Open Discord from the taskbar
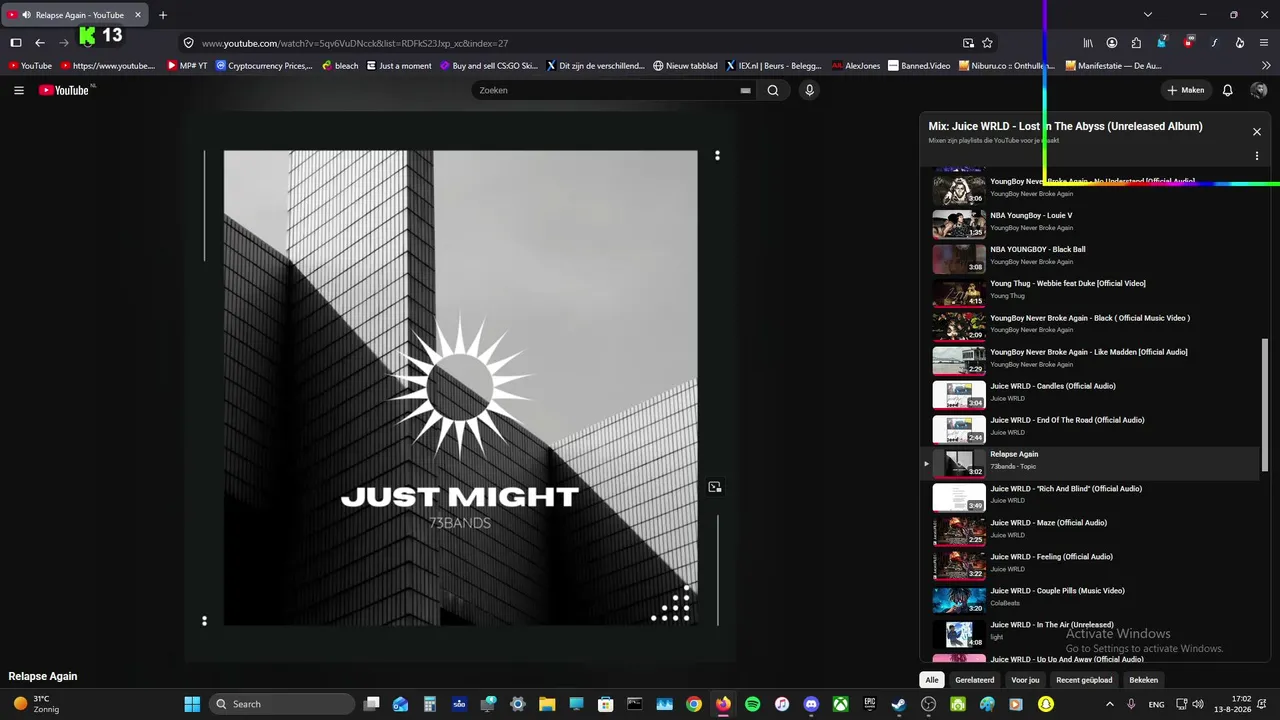Image resolution: width=1280 pixels, height=720 pixels. tap(812, 704)
